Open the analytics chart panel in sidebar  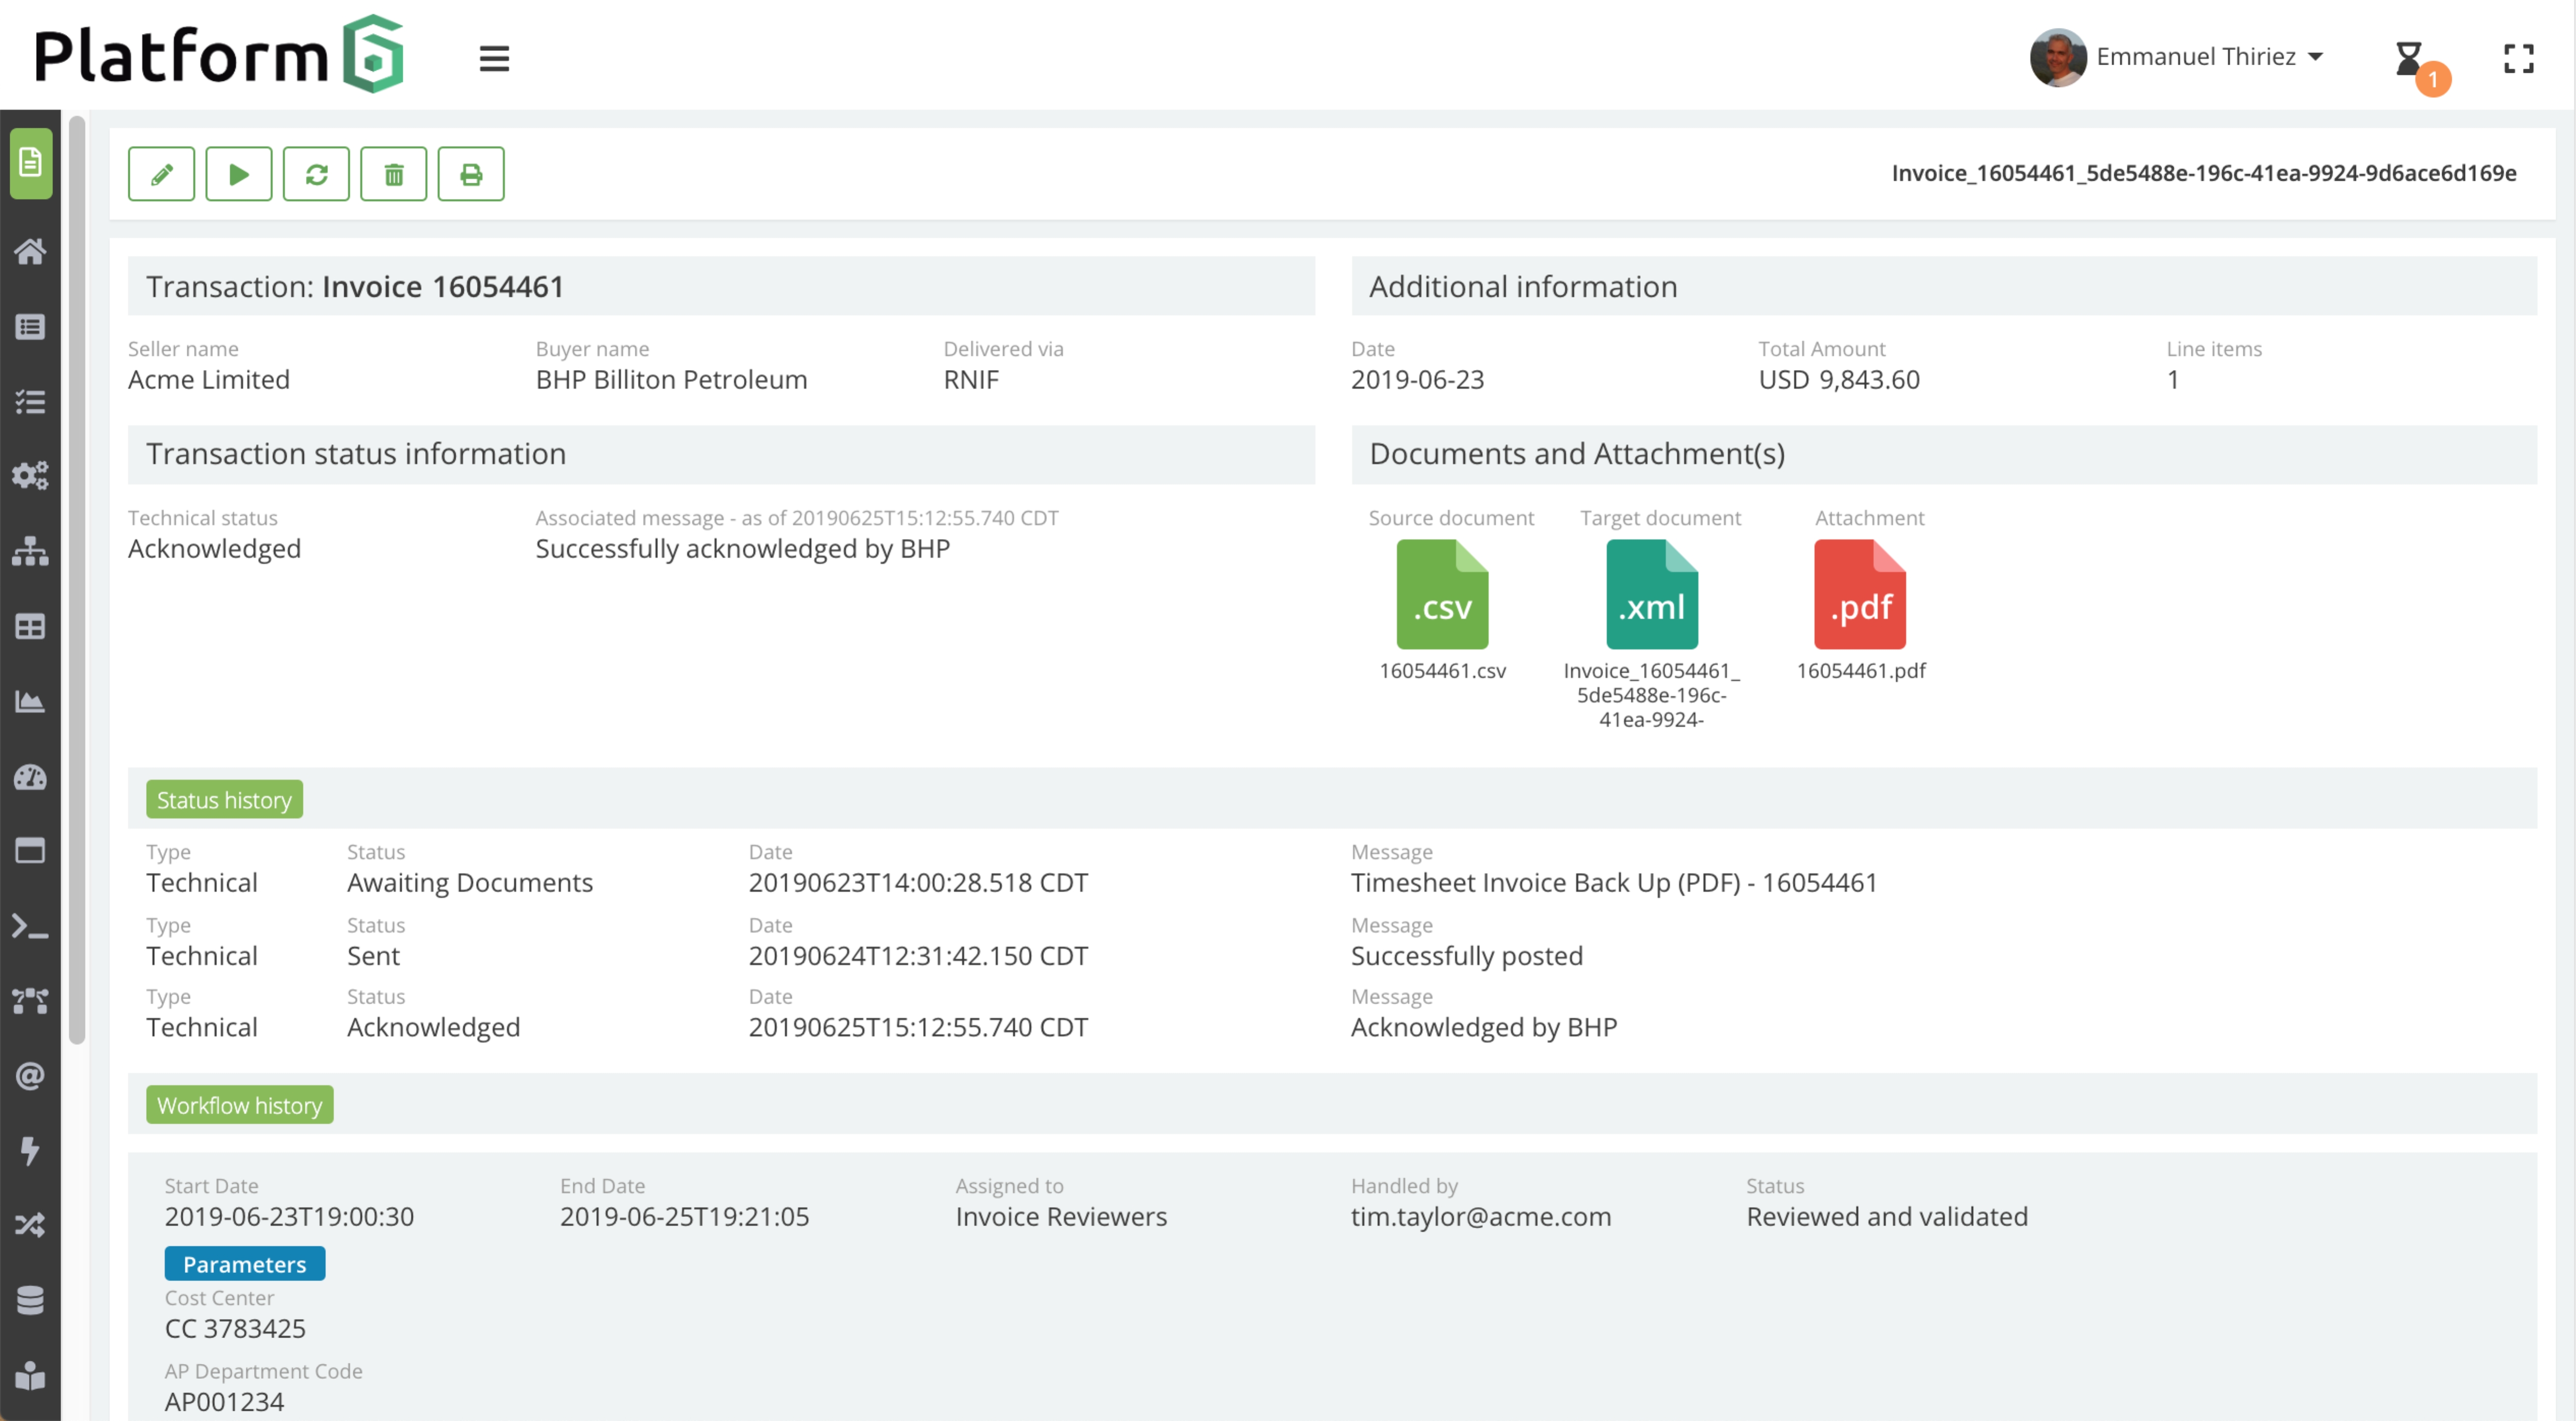(30, 701)
